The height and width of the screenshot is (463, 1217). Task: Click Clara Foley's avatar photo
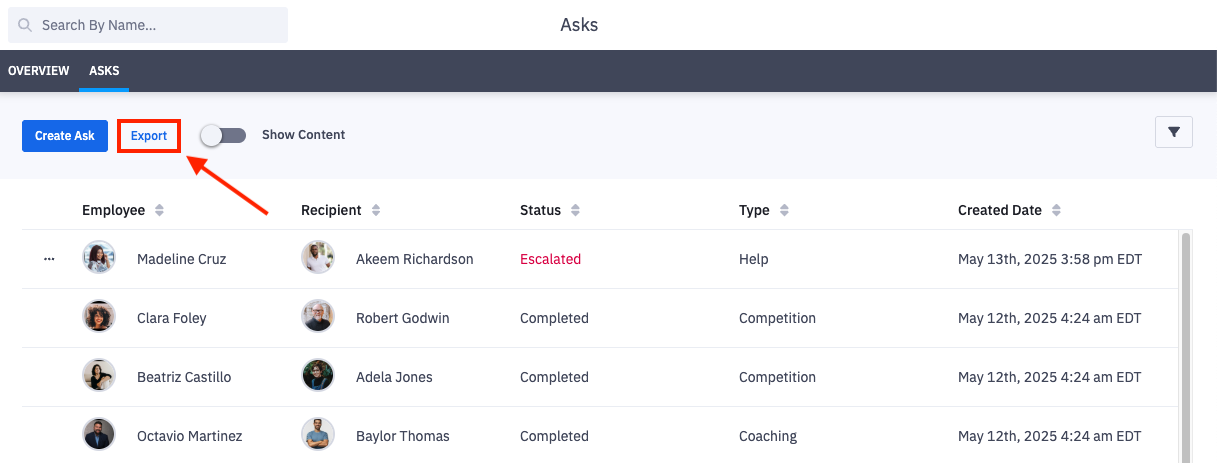(x=99, y=317)
